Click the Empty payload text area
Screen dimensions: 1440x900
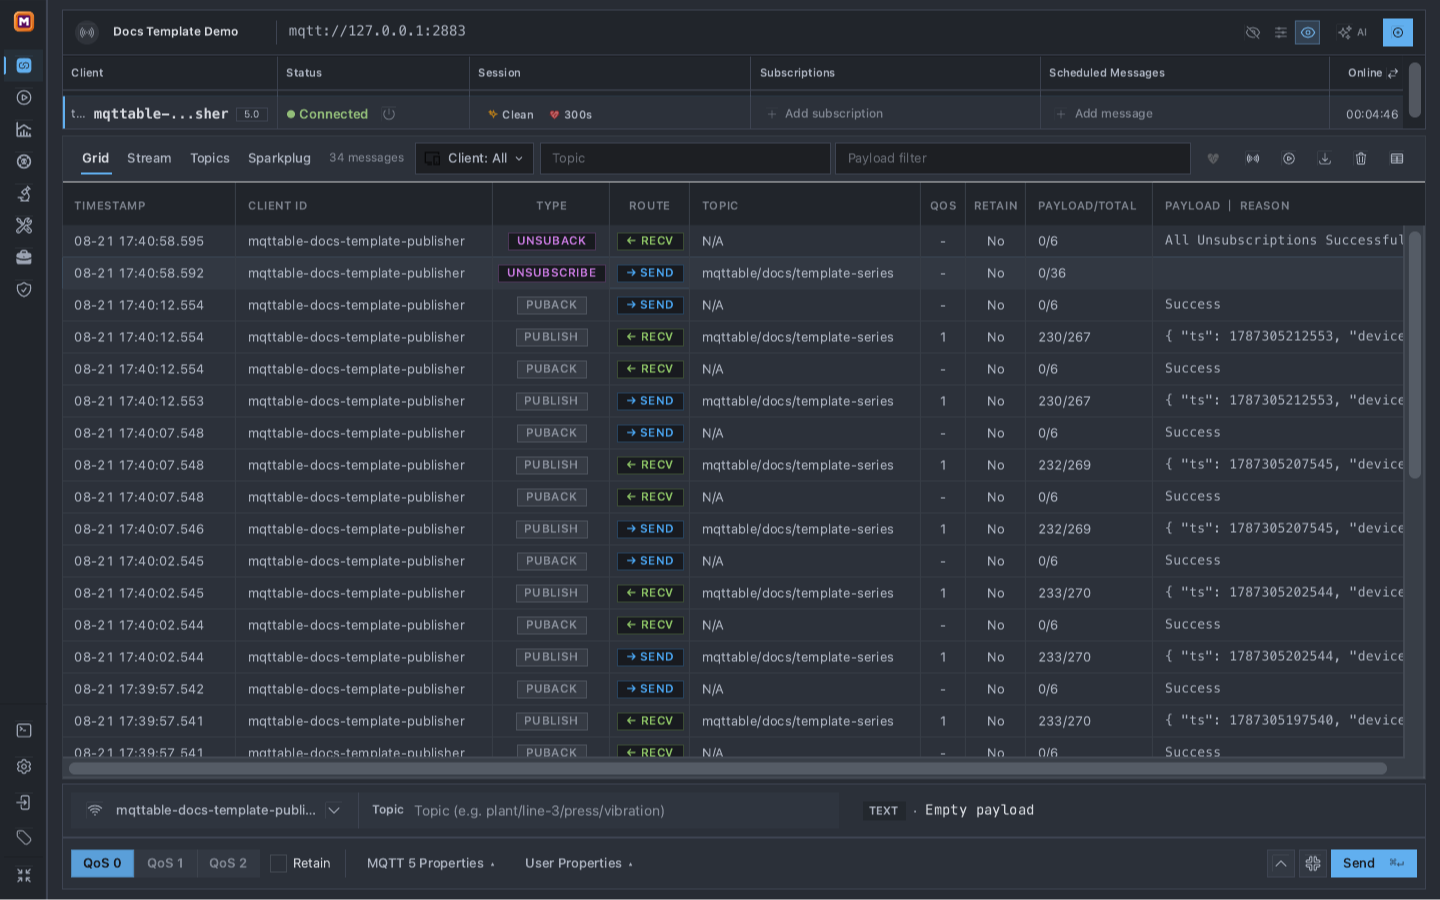pyautogui.click(x=979, y=811)
